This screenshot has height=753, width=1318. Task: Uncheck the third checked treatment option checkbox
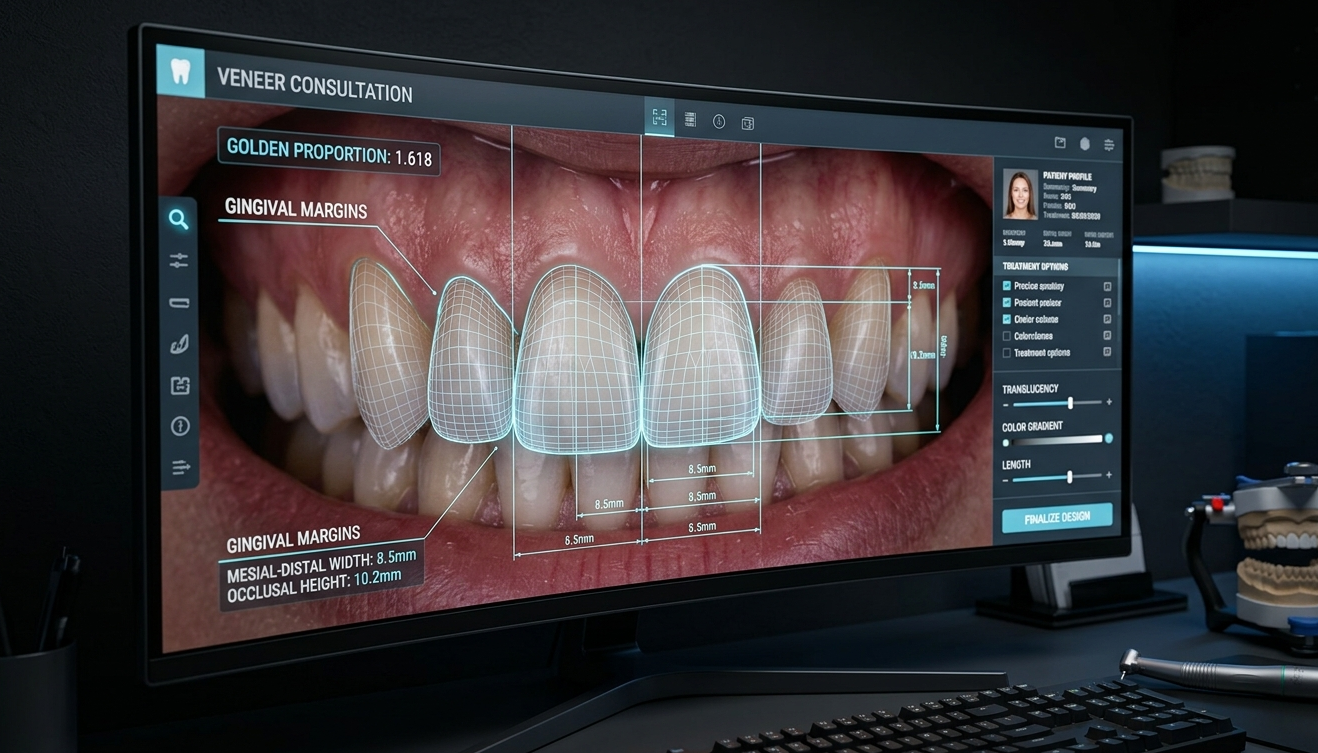1007,319
